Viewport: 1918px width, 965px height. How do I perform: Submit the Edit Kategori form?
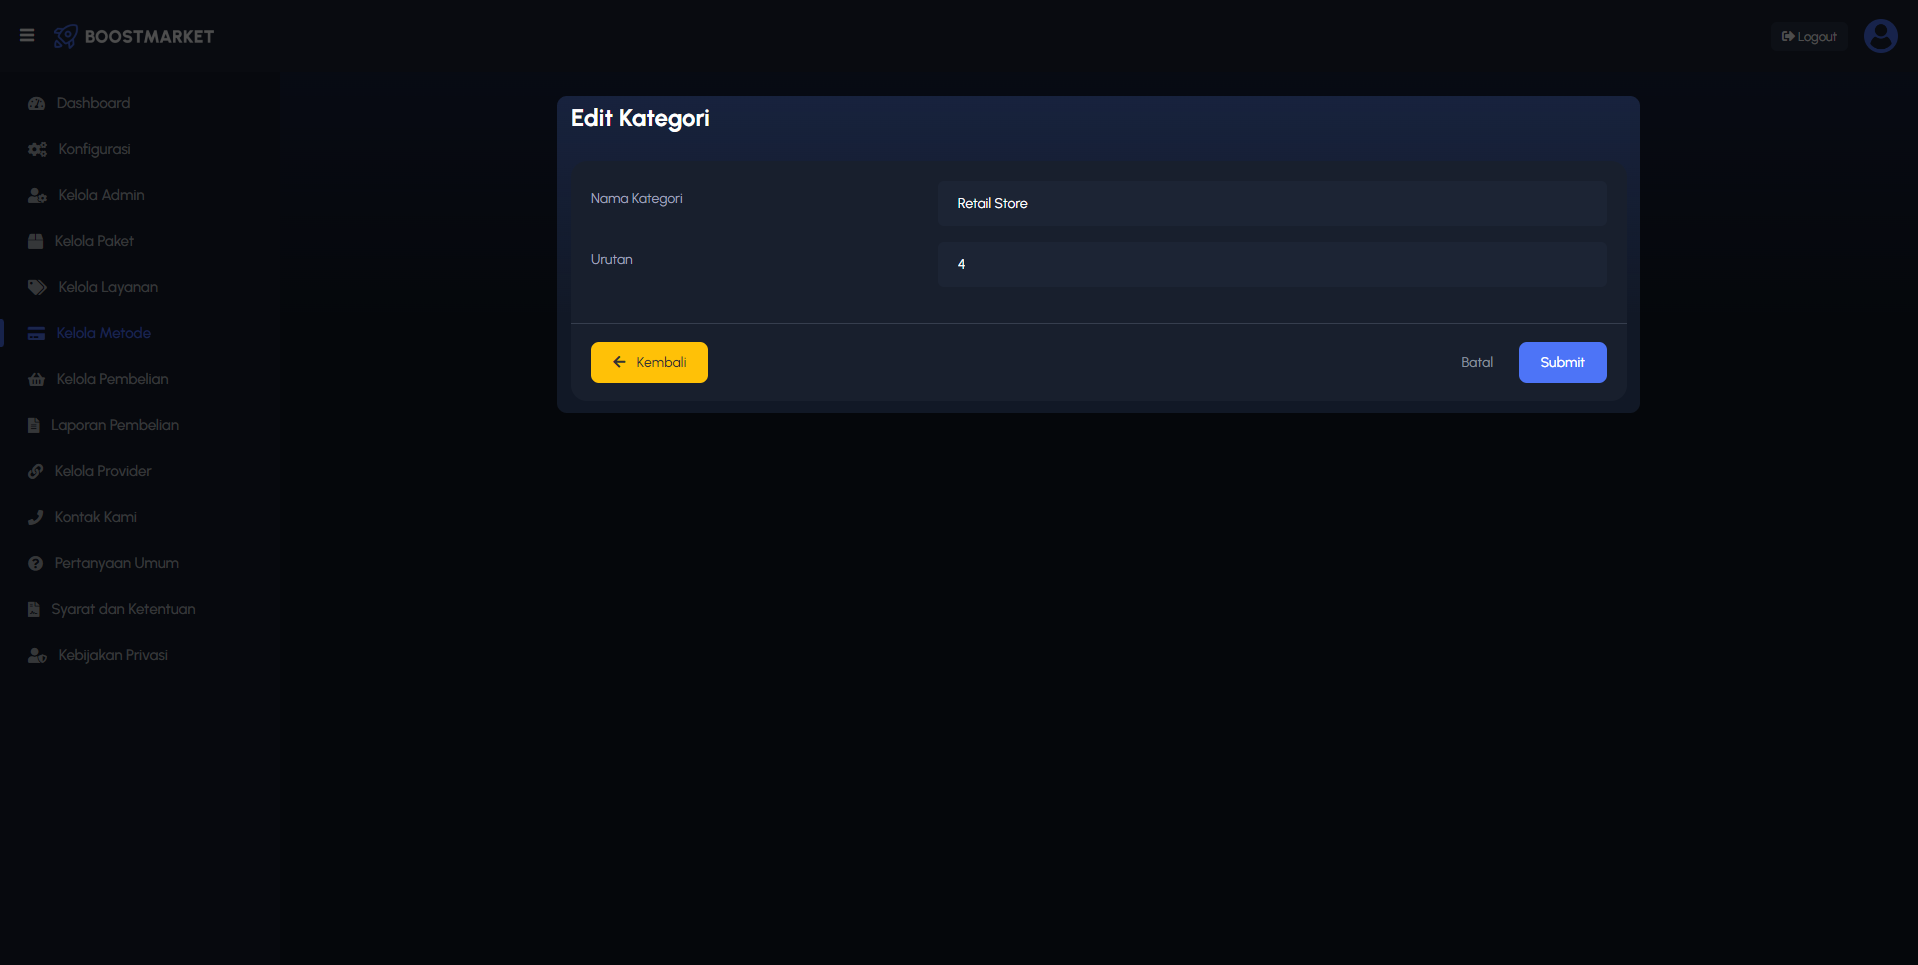click(x=1562, y=362)
